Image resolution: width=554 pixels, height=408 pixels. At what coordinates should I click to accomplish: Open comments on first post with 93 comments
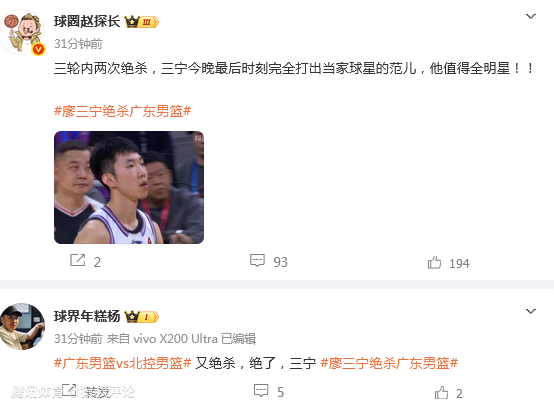tap(257, 261)
